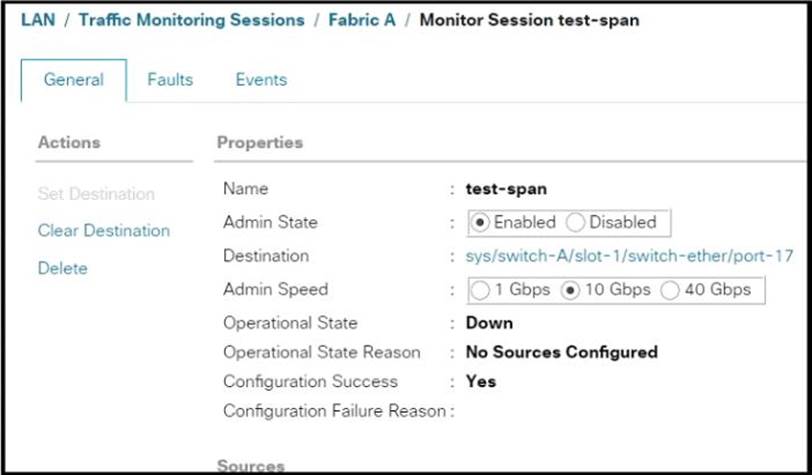Click Monitor Session test-span breadcrumb title
This screenshot has height=475, width=812.
(x=529, y=20)
